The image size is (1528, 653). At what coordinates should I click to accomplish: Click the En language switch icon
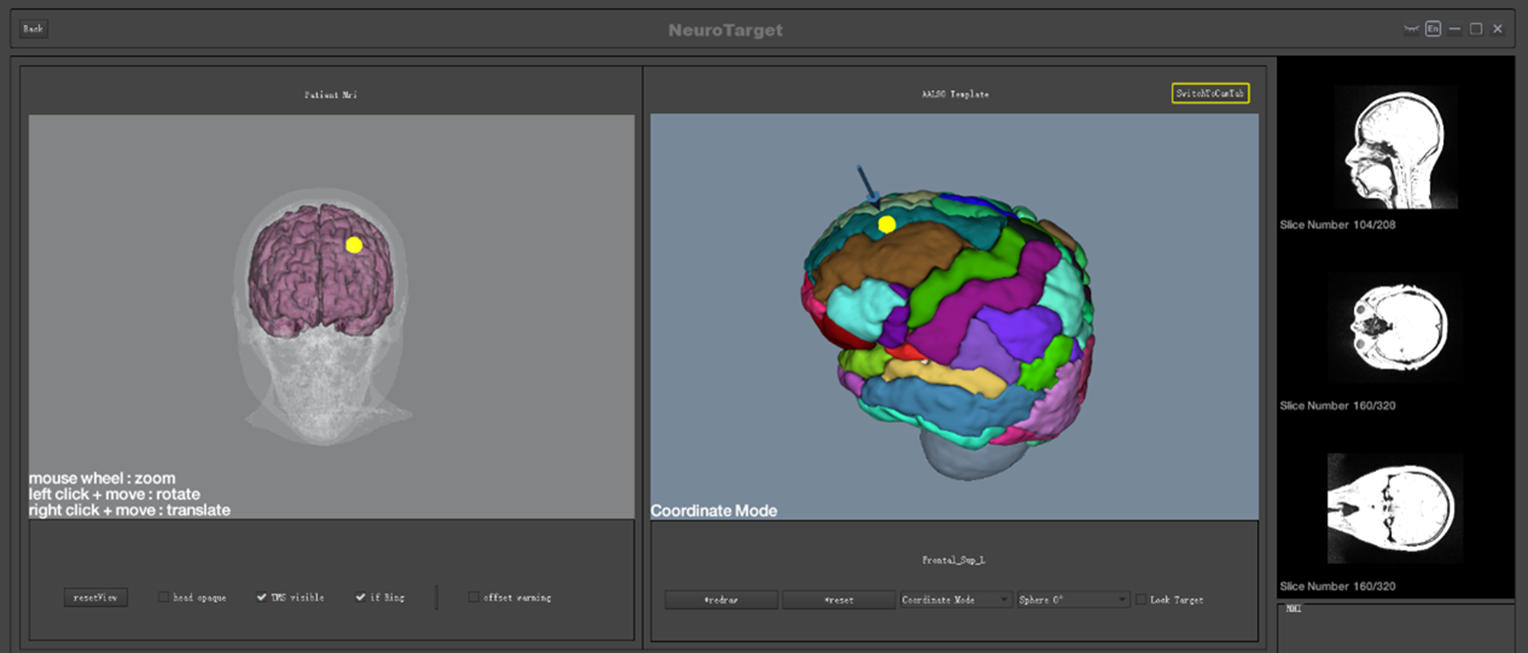pos(1433,29)
